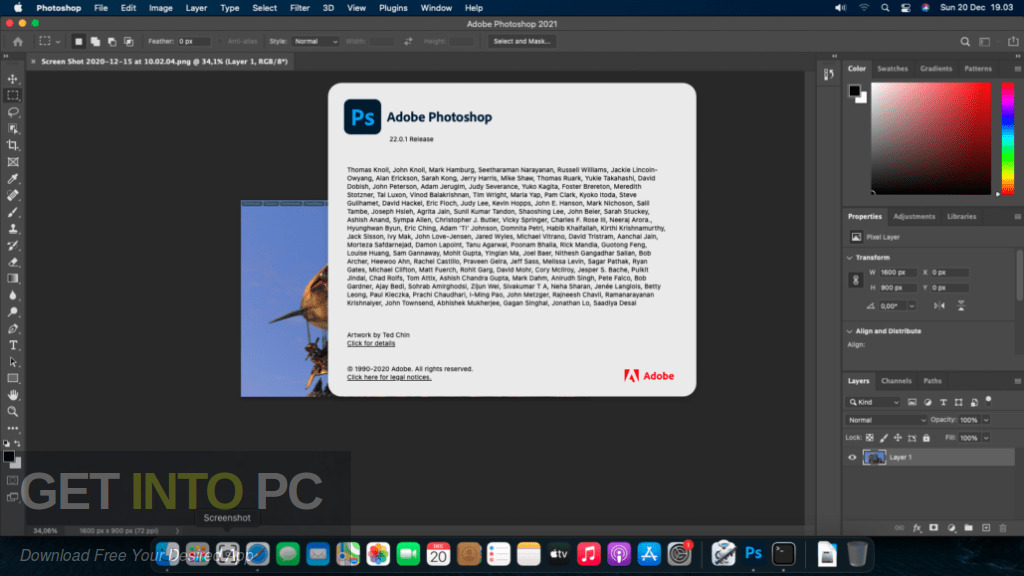1024x576 pixels.
Task: Open the angle rotation dropdown
Action: coord(912,306)
